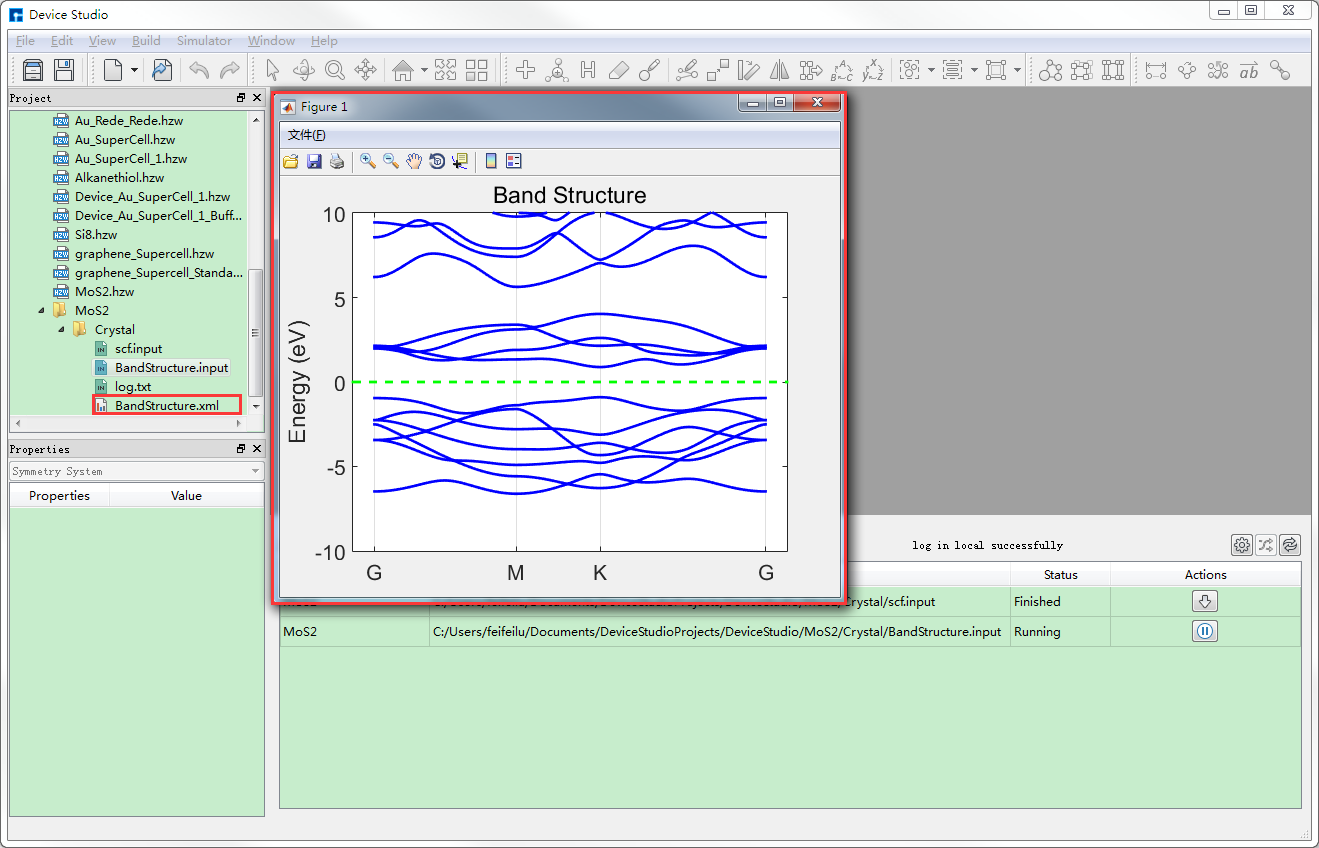Download results of the finished scf.input job
This screenshot has width=1319, height=848.
[1204, 601]
